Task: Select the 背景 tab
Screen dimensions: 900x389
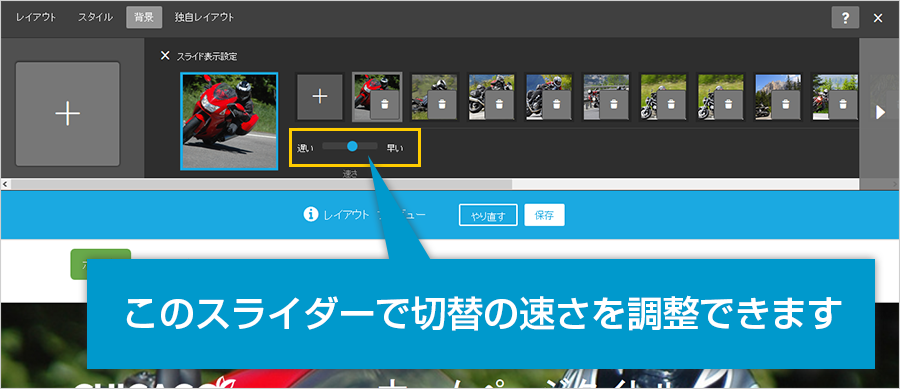Action: click(144, 17)
